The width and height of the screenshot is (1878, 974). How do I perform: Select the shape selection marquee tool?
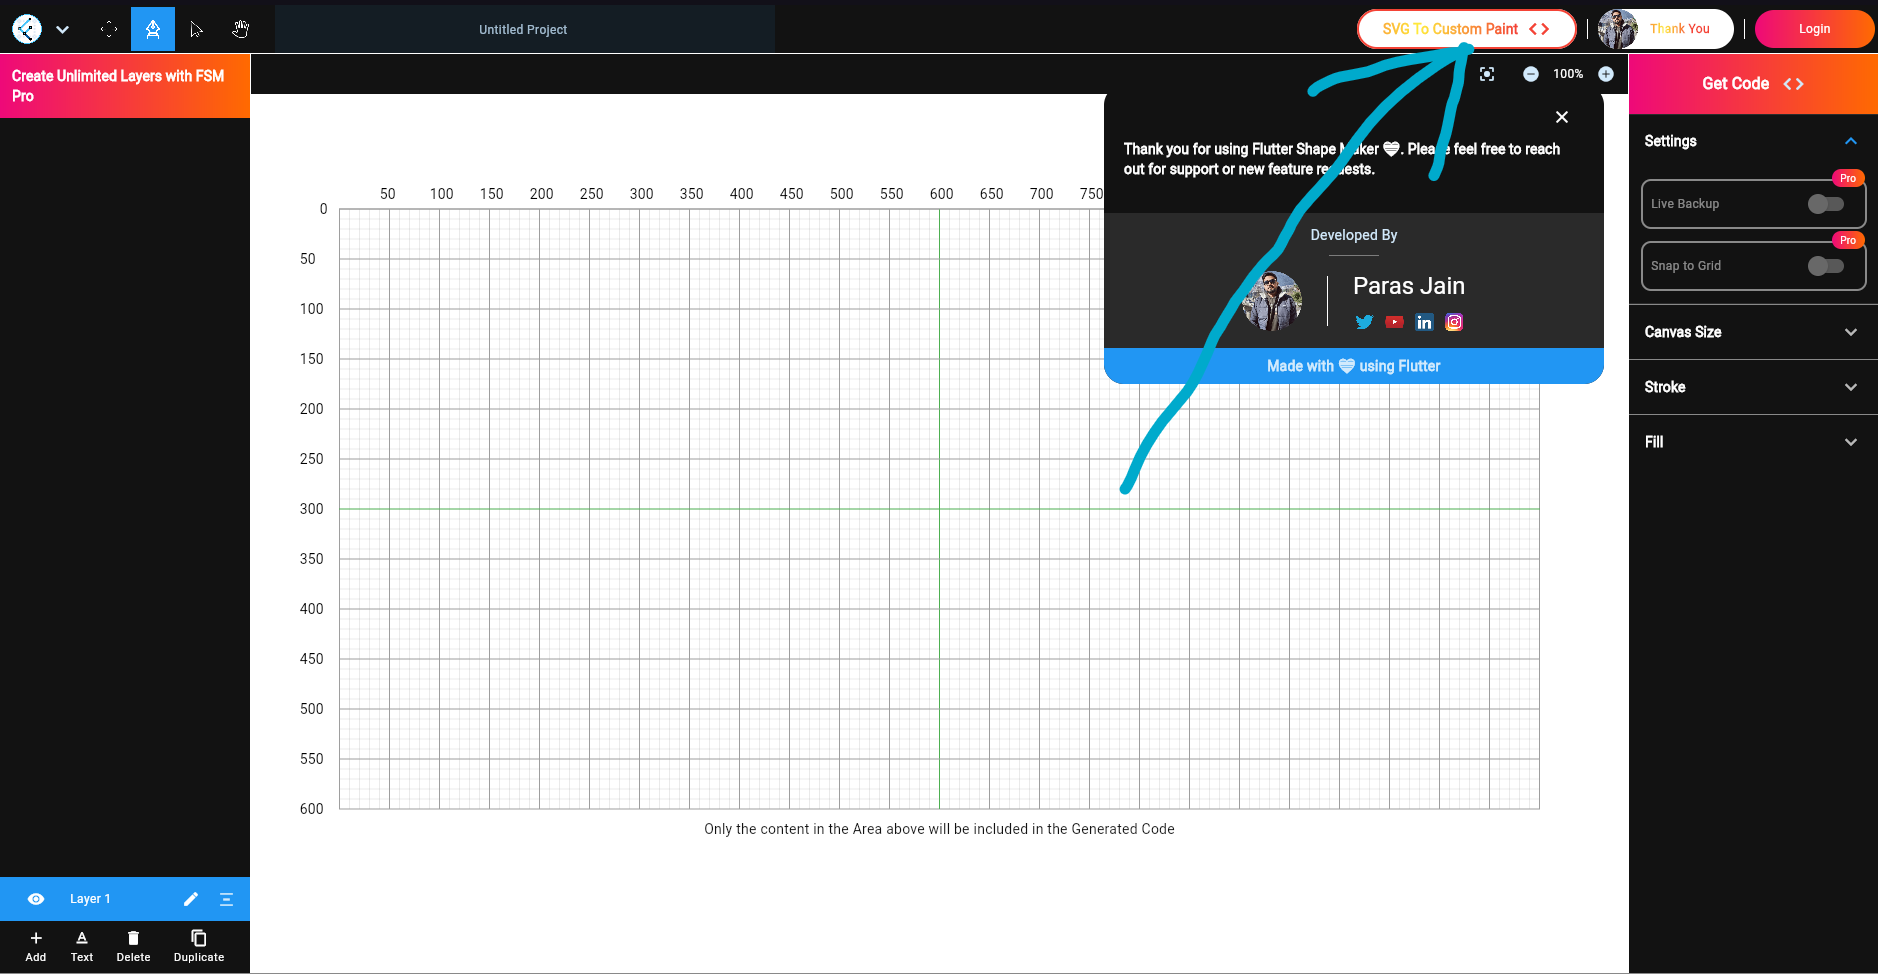pyautogui.click(x=109, y=29)
